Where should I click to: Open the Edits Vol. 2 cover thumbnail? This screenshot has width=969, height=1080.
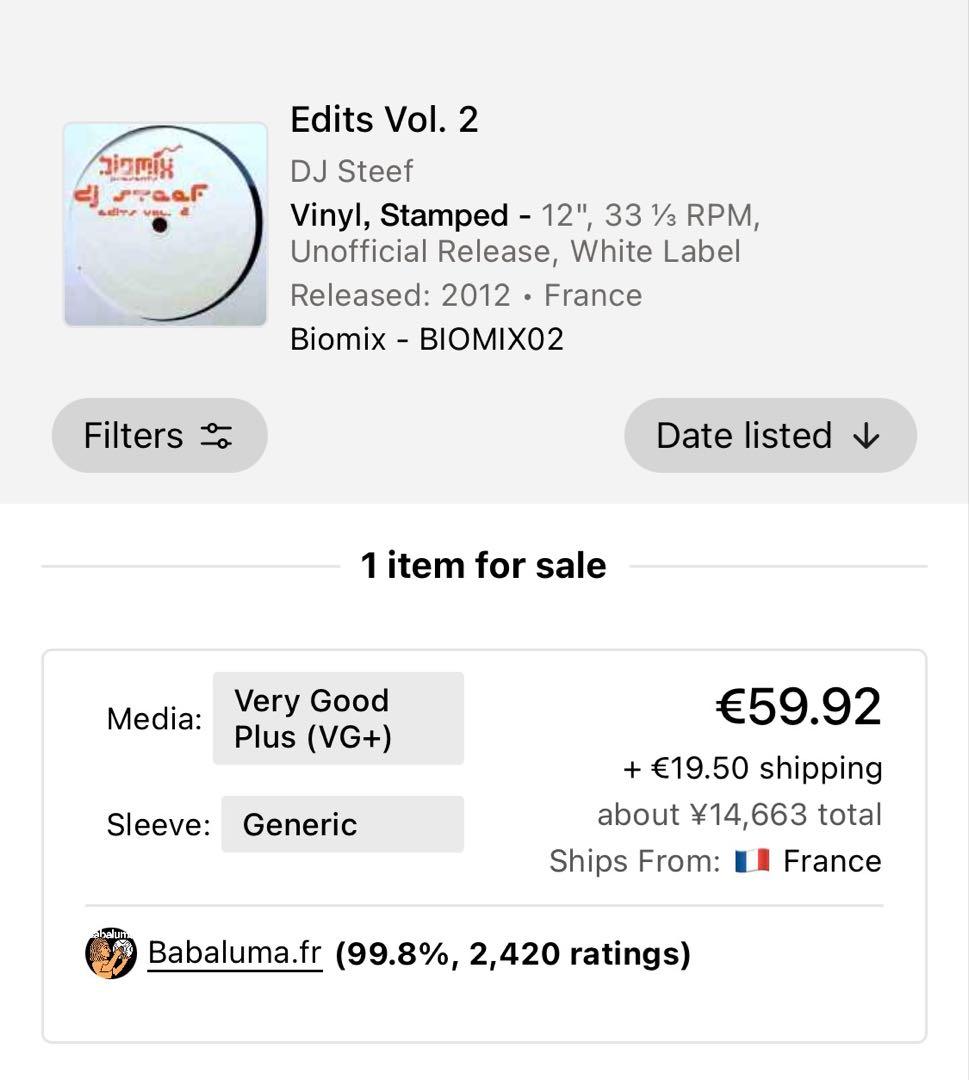165,224
